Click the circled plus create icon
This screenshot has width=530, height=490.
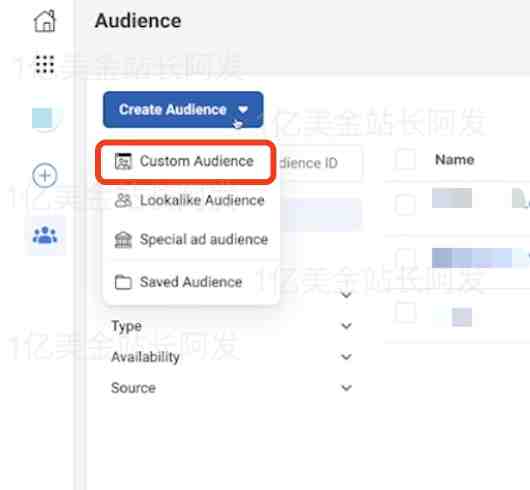(x=45, y=175)
